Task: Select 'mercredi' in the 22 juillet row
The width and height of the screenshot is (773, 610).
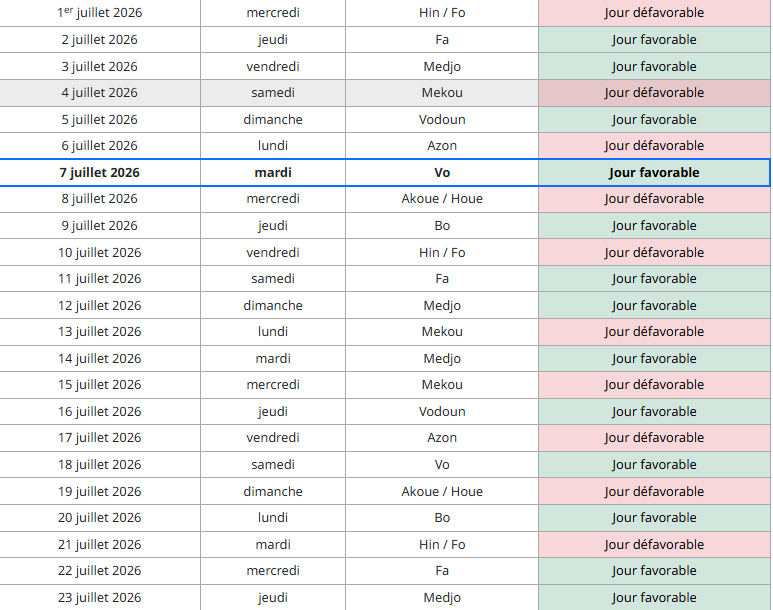Action: [x=273, y=571]
